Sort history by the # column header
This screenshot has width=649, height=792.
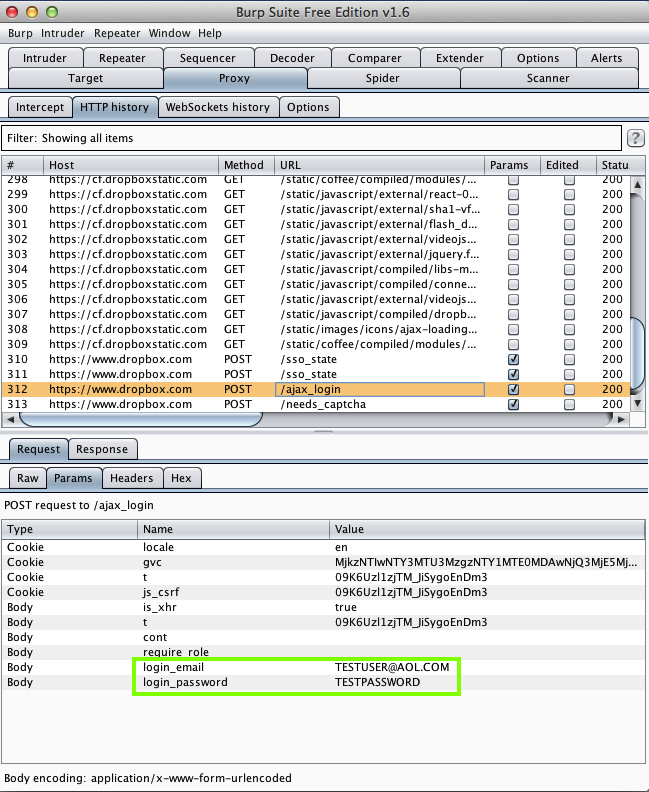tap(22, 165)
